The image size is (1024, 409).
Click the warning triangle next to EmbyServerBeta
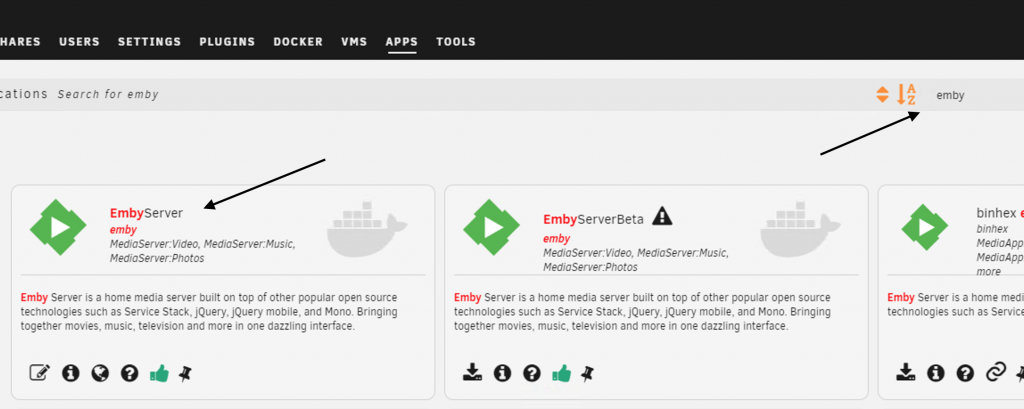click(x=662, y=216)
